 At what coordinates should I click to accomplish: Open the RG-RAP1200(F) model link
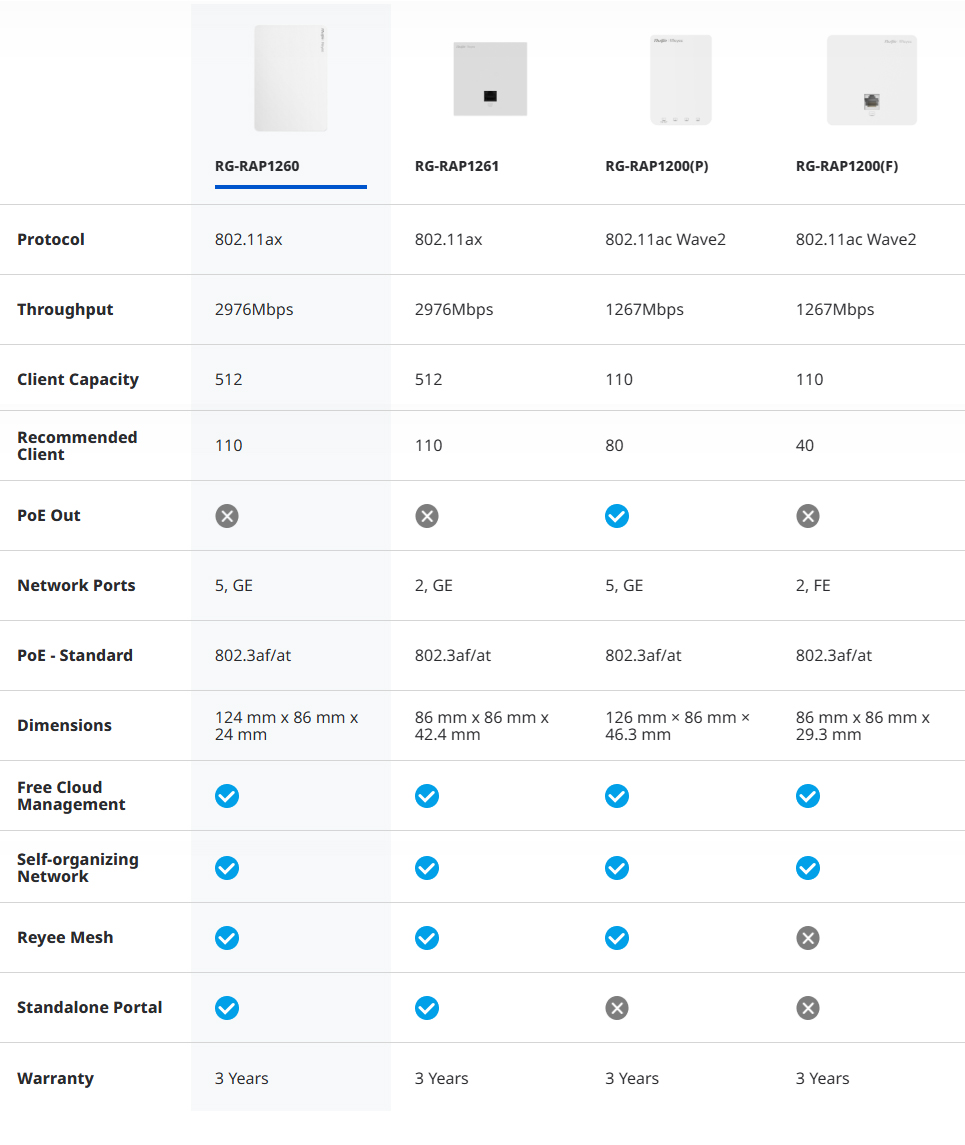(x=847, y=166)
